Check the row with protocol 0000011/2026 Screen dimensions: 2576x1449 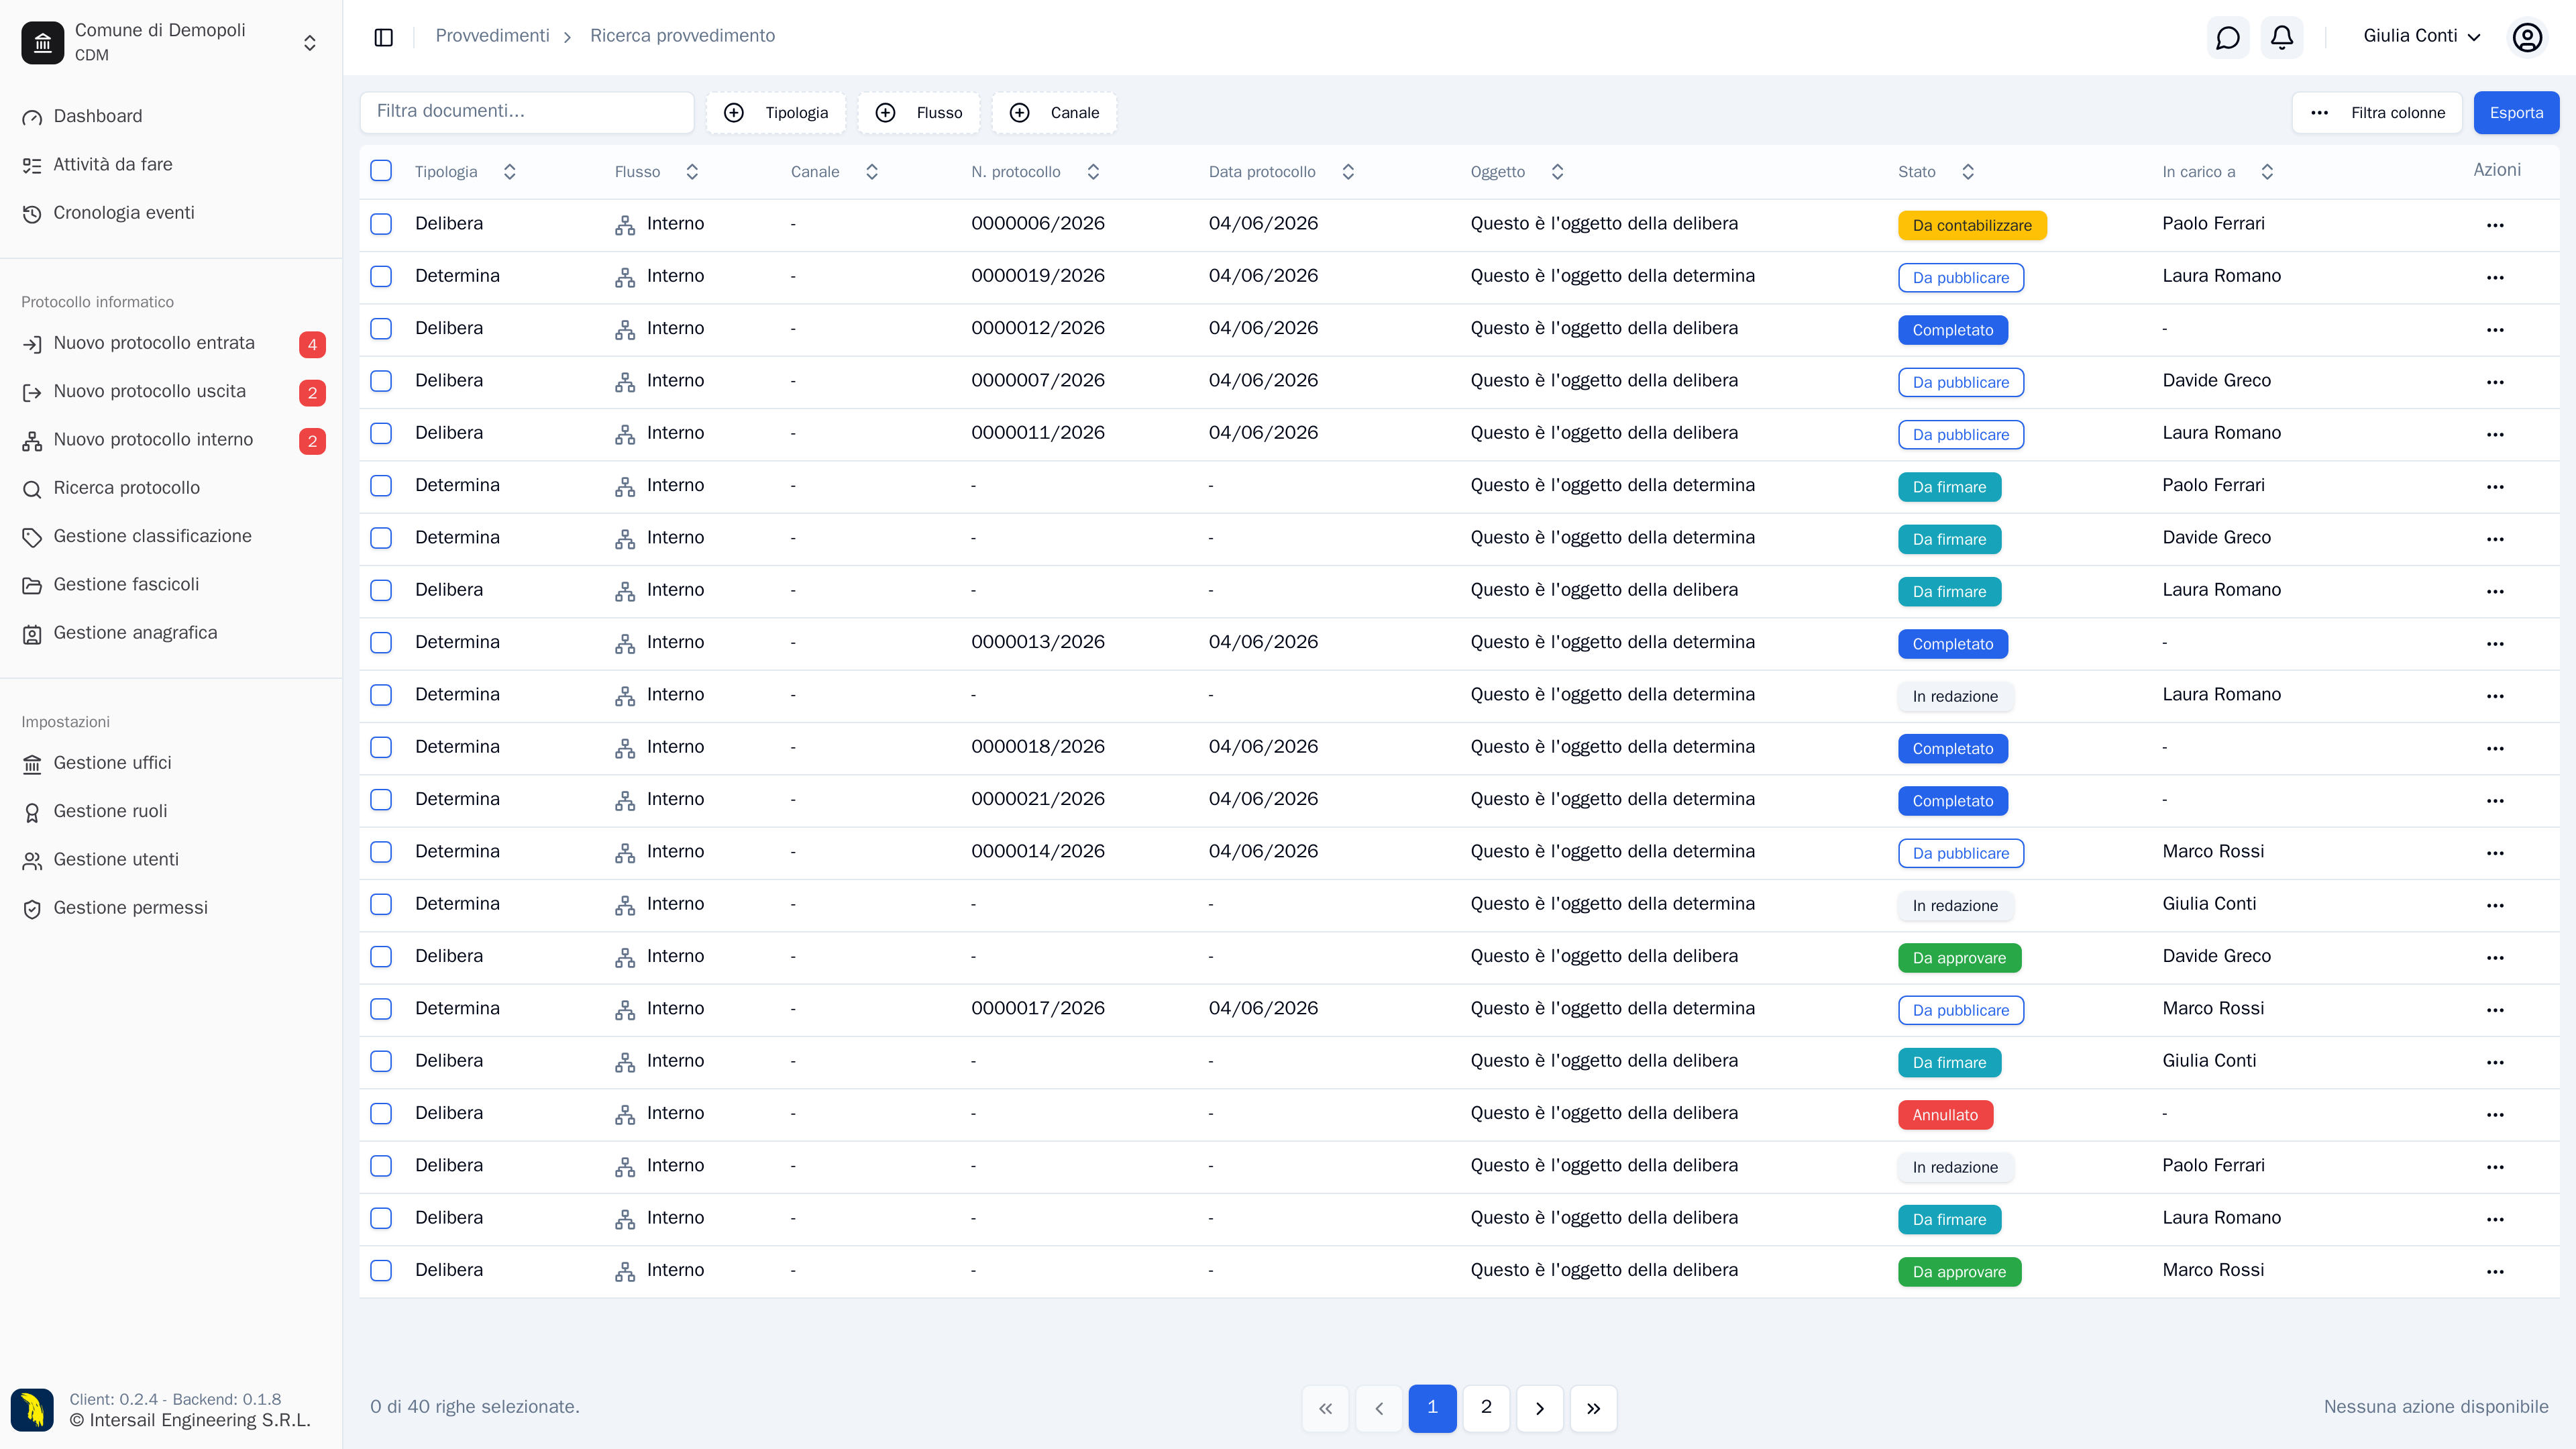pos(381,433)
